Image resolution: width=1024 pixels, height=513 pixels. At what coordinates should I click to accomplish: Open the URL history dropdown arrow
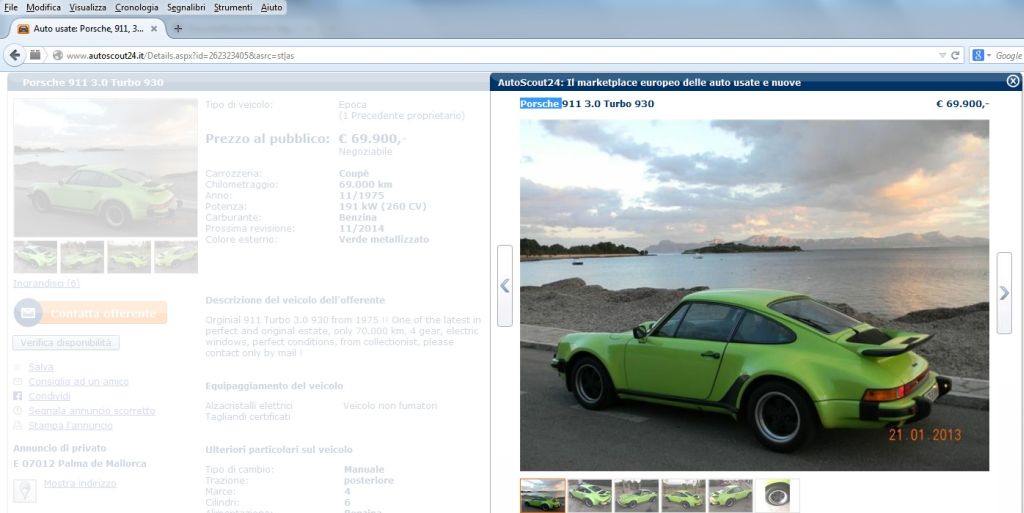pyautogui.click(x=942, y=55)
